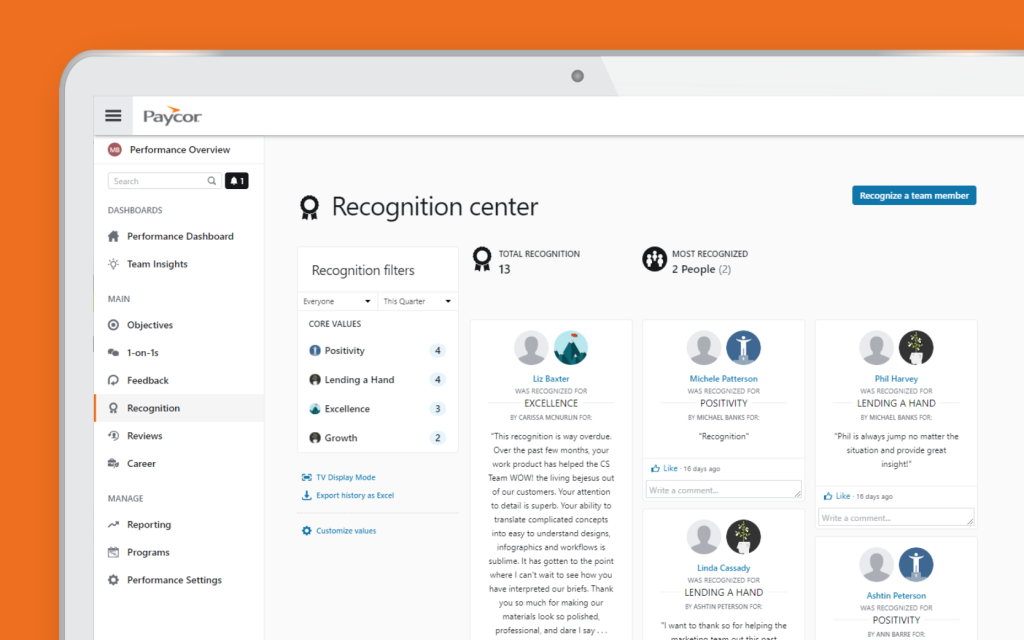Image resolution: width=1024 pixels, height=640 pixels.
Task: Open the Feedback section
Action: click(x=144, y=380)
